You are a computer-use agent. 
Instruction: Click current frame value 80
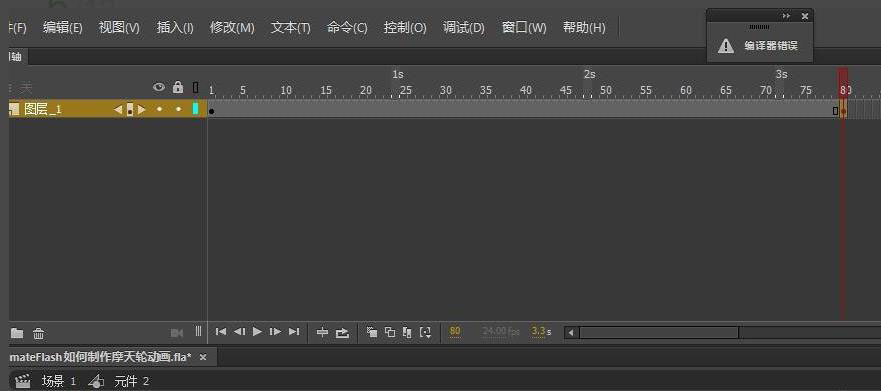tap(455, 331)
